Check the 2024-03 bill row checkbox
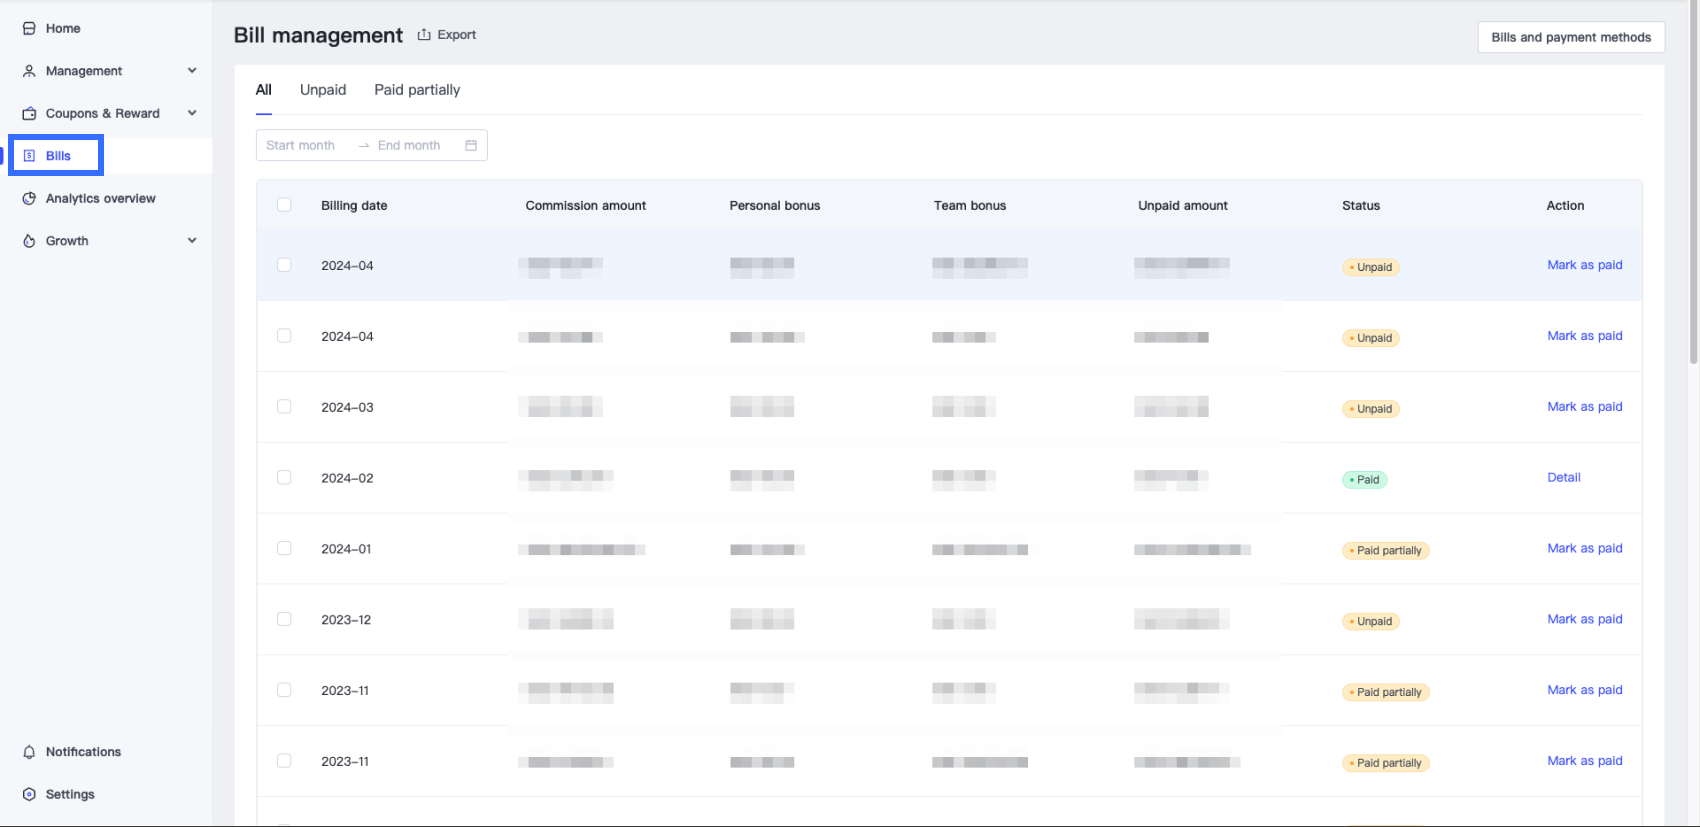The width and height of the screenshot is (1700, 827). pyautogui.click(x=284, y=407)
